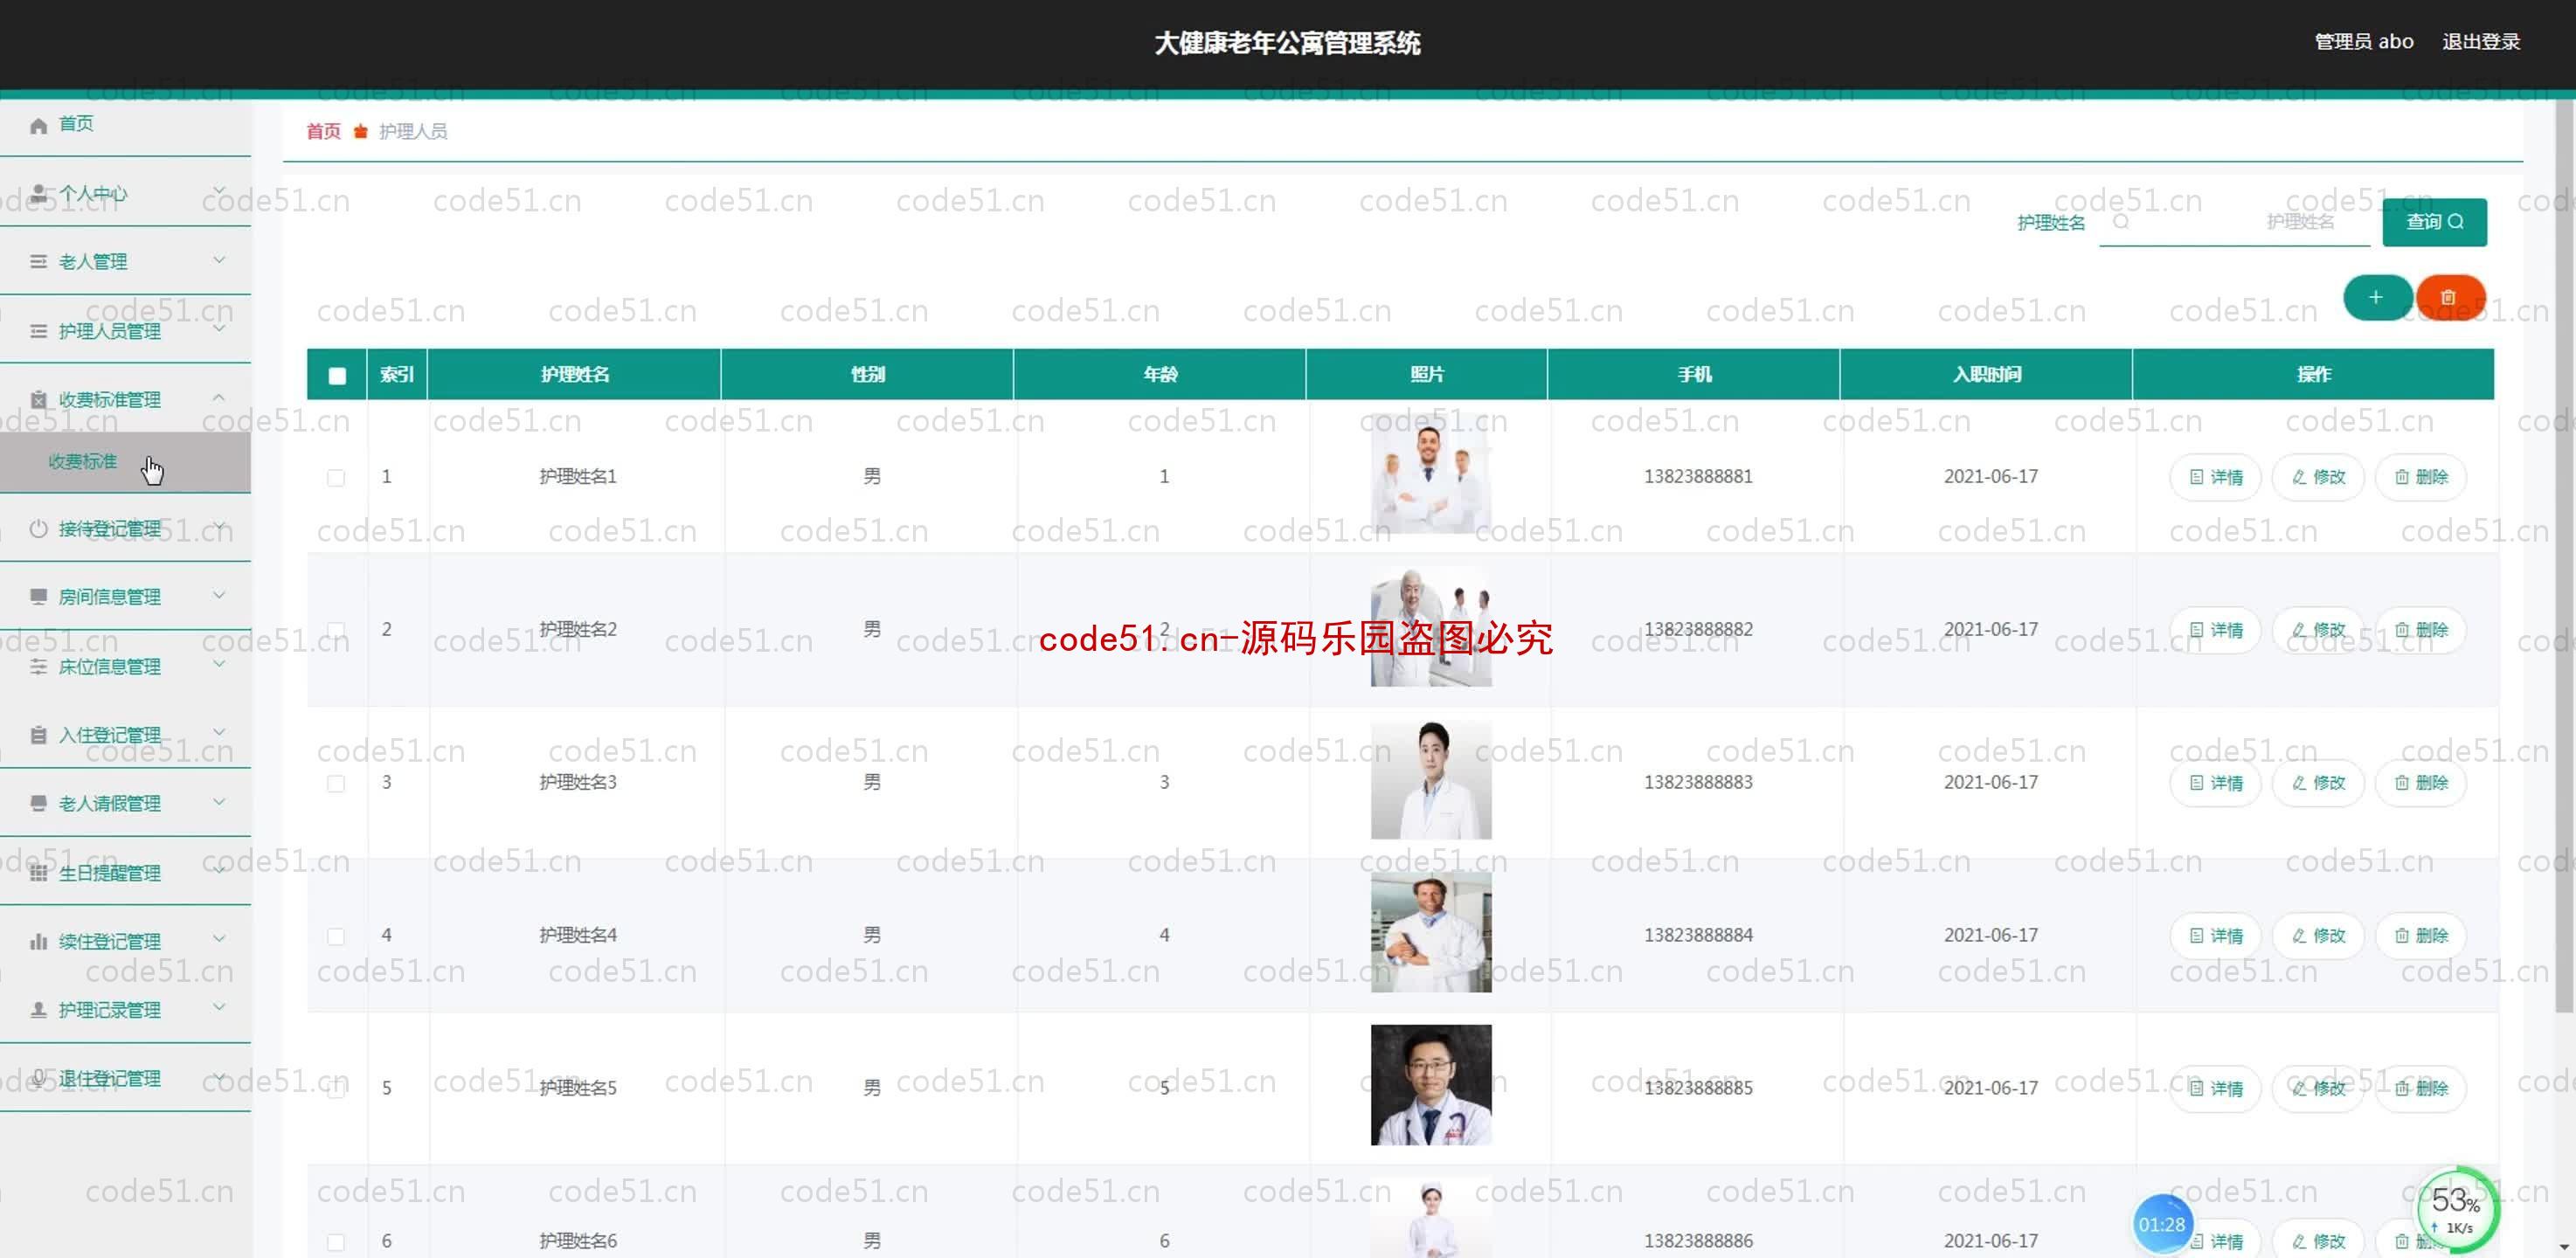Expand the 房间信息管理 chevron
Screen dimensions: 2576x1258
[219, 595]
